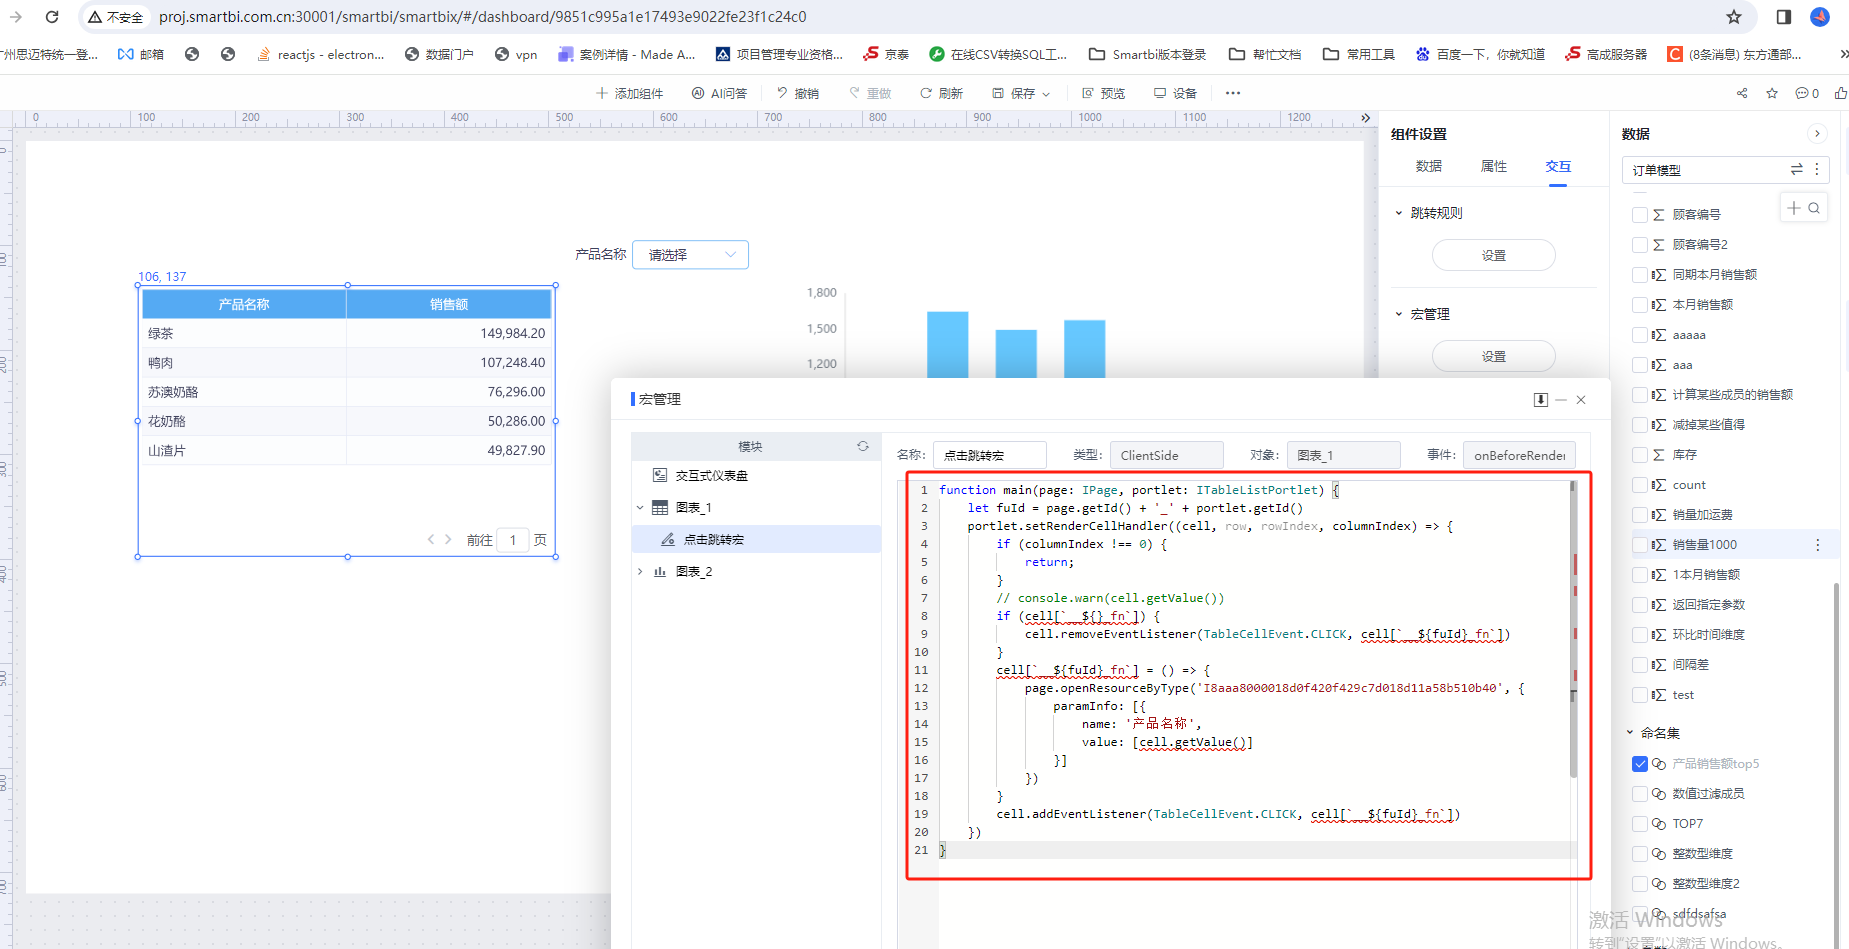Click the thumbs-up like icon

click(x=1841, y=93)
